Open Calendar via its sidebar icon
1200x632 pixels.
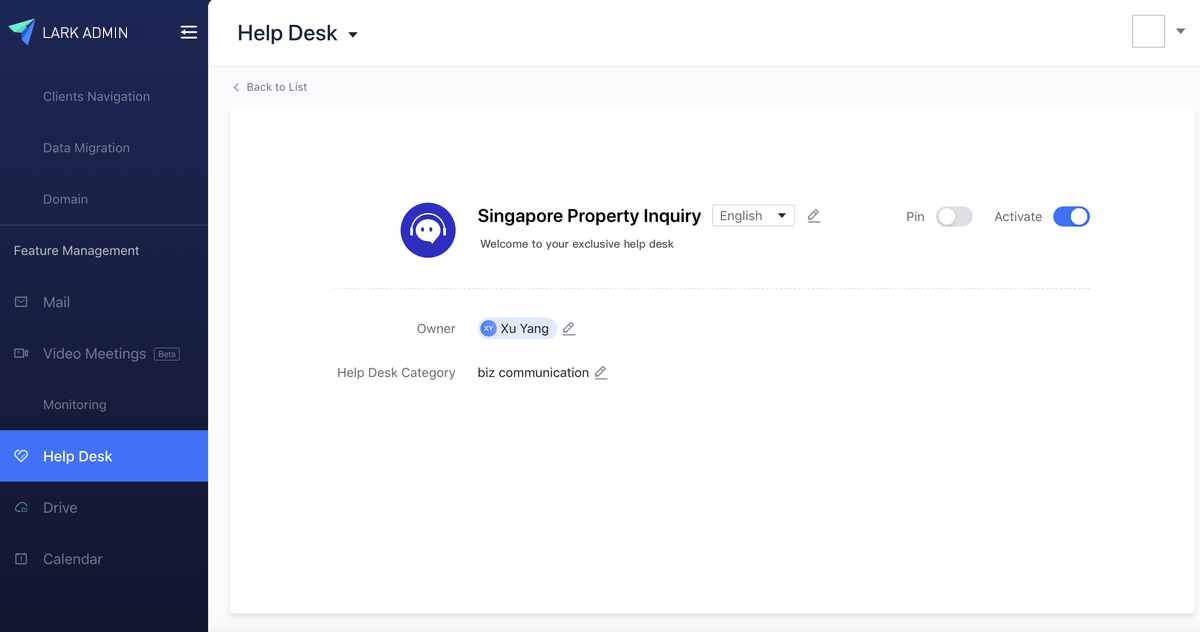[x=22, y=559]
